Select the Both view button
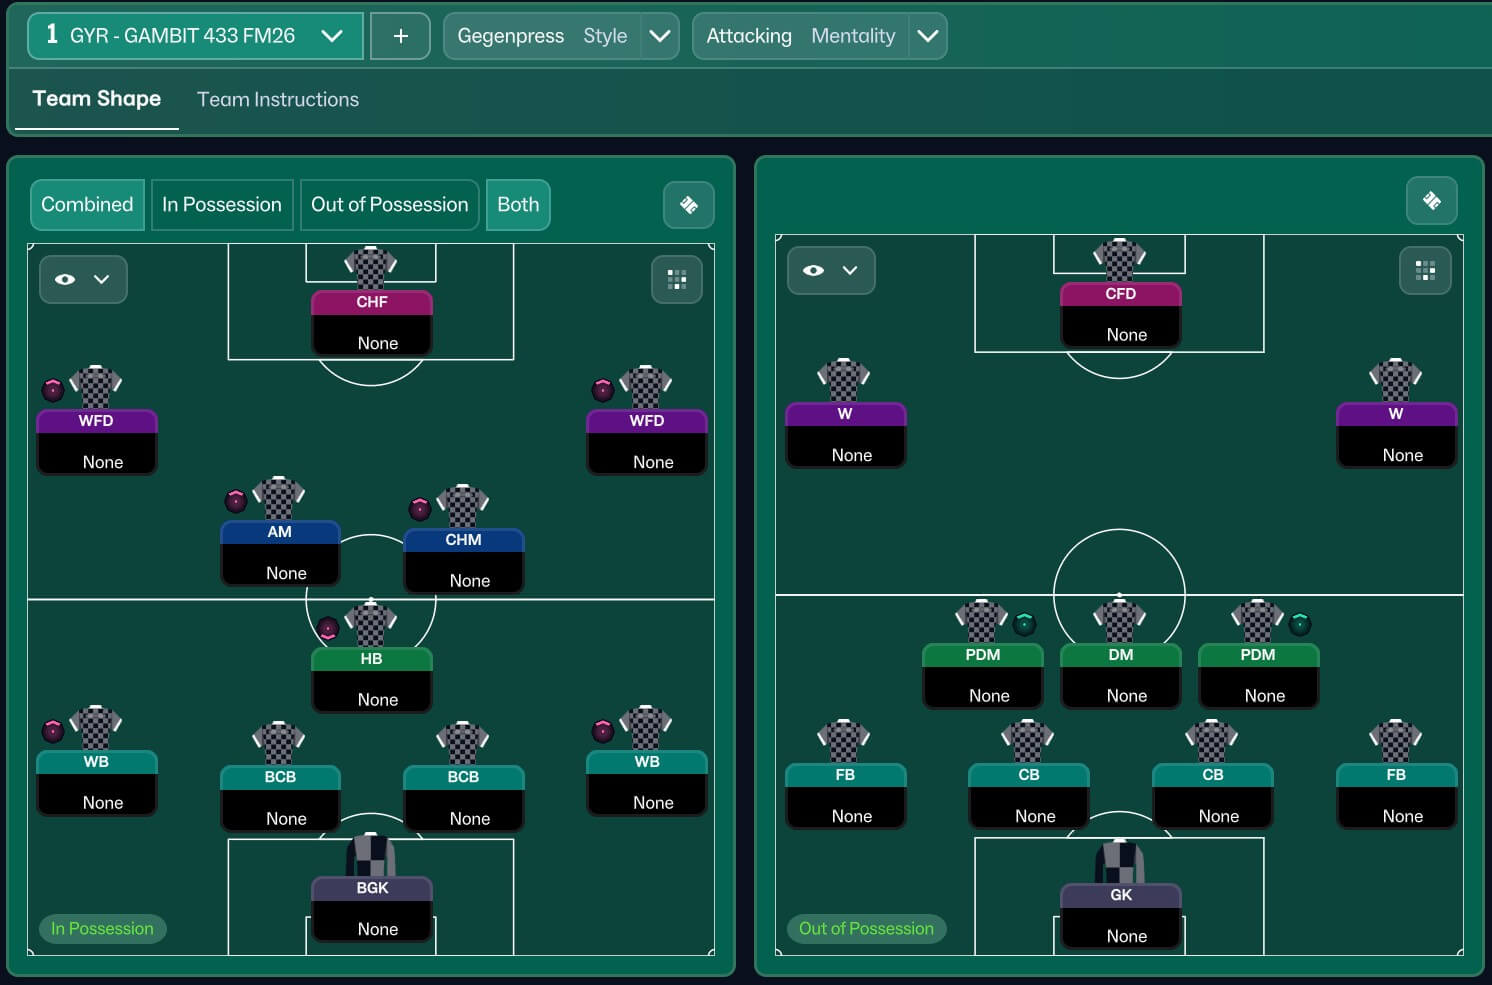Image resolution: width=1492 pixels, height=985 pixels. pyautogui.click(x=518, y=205)
